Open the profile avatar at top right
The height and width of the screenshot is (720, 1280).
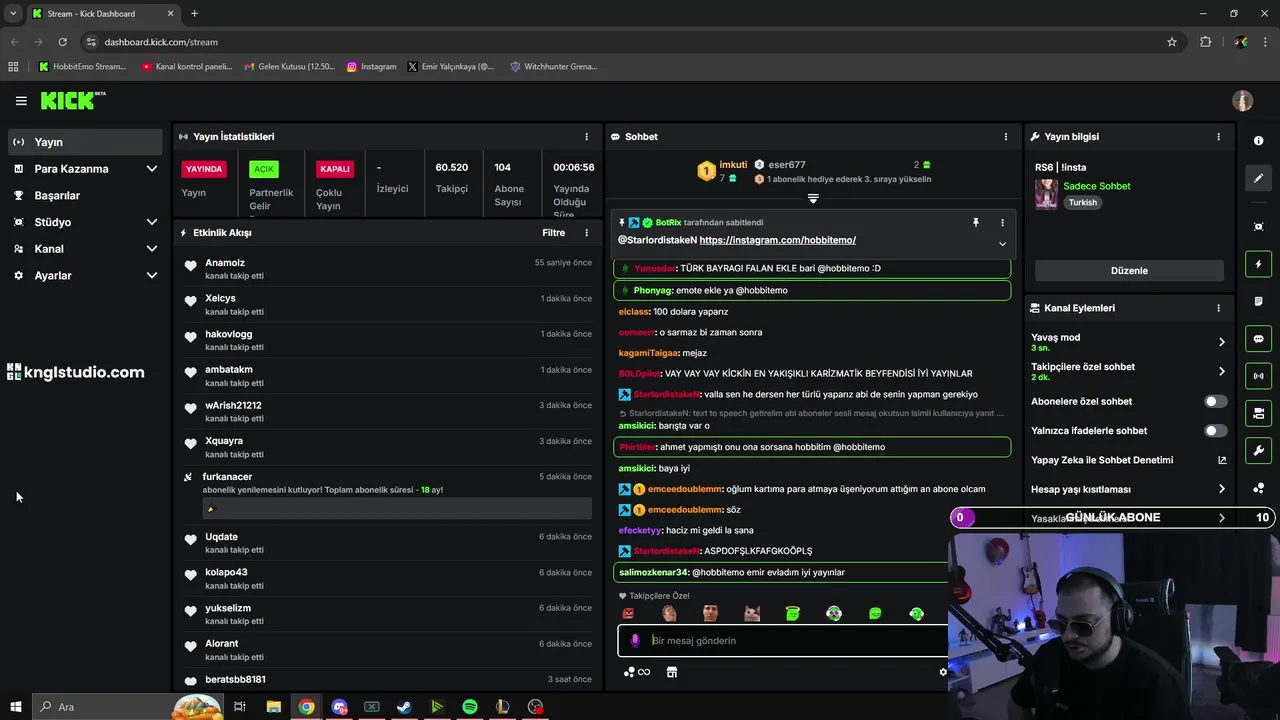pyautogui.click(x=1243, y=100)
